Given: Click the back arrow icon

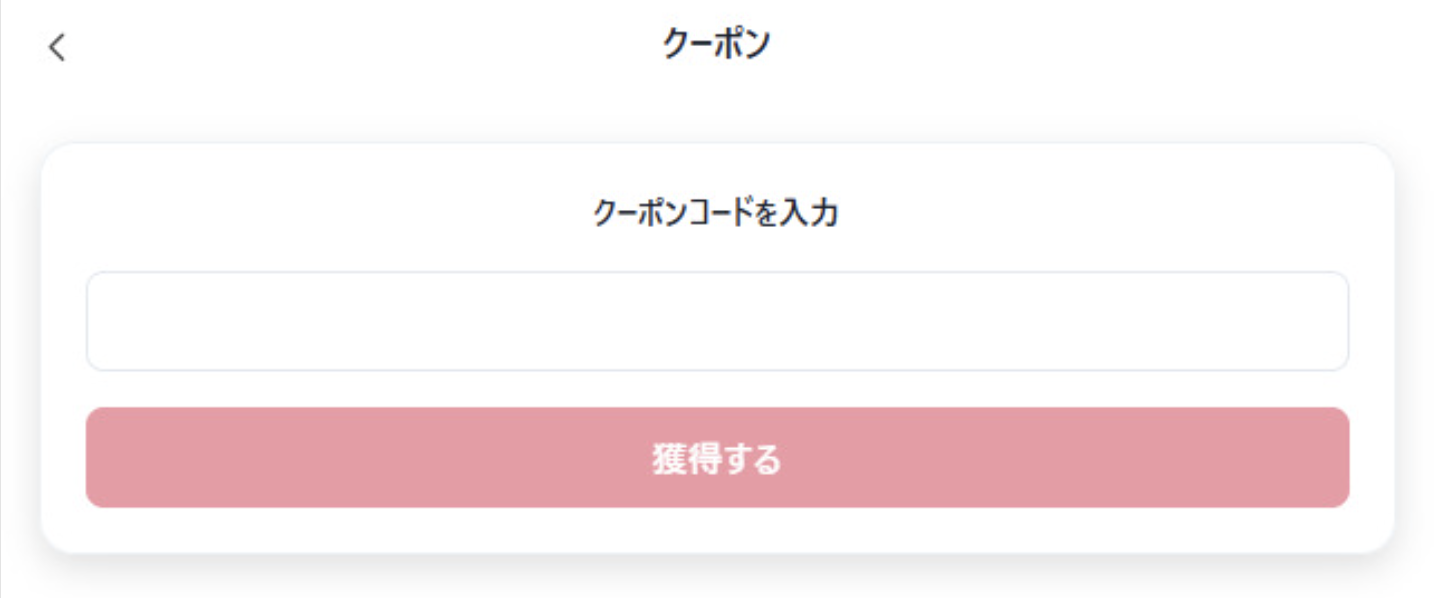Looking at the screenshot, I should tap(57, 47).
